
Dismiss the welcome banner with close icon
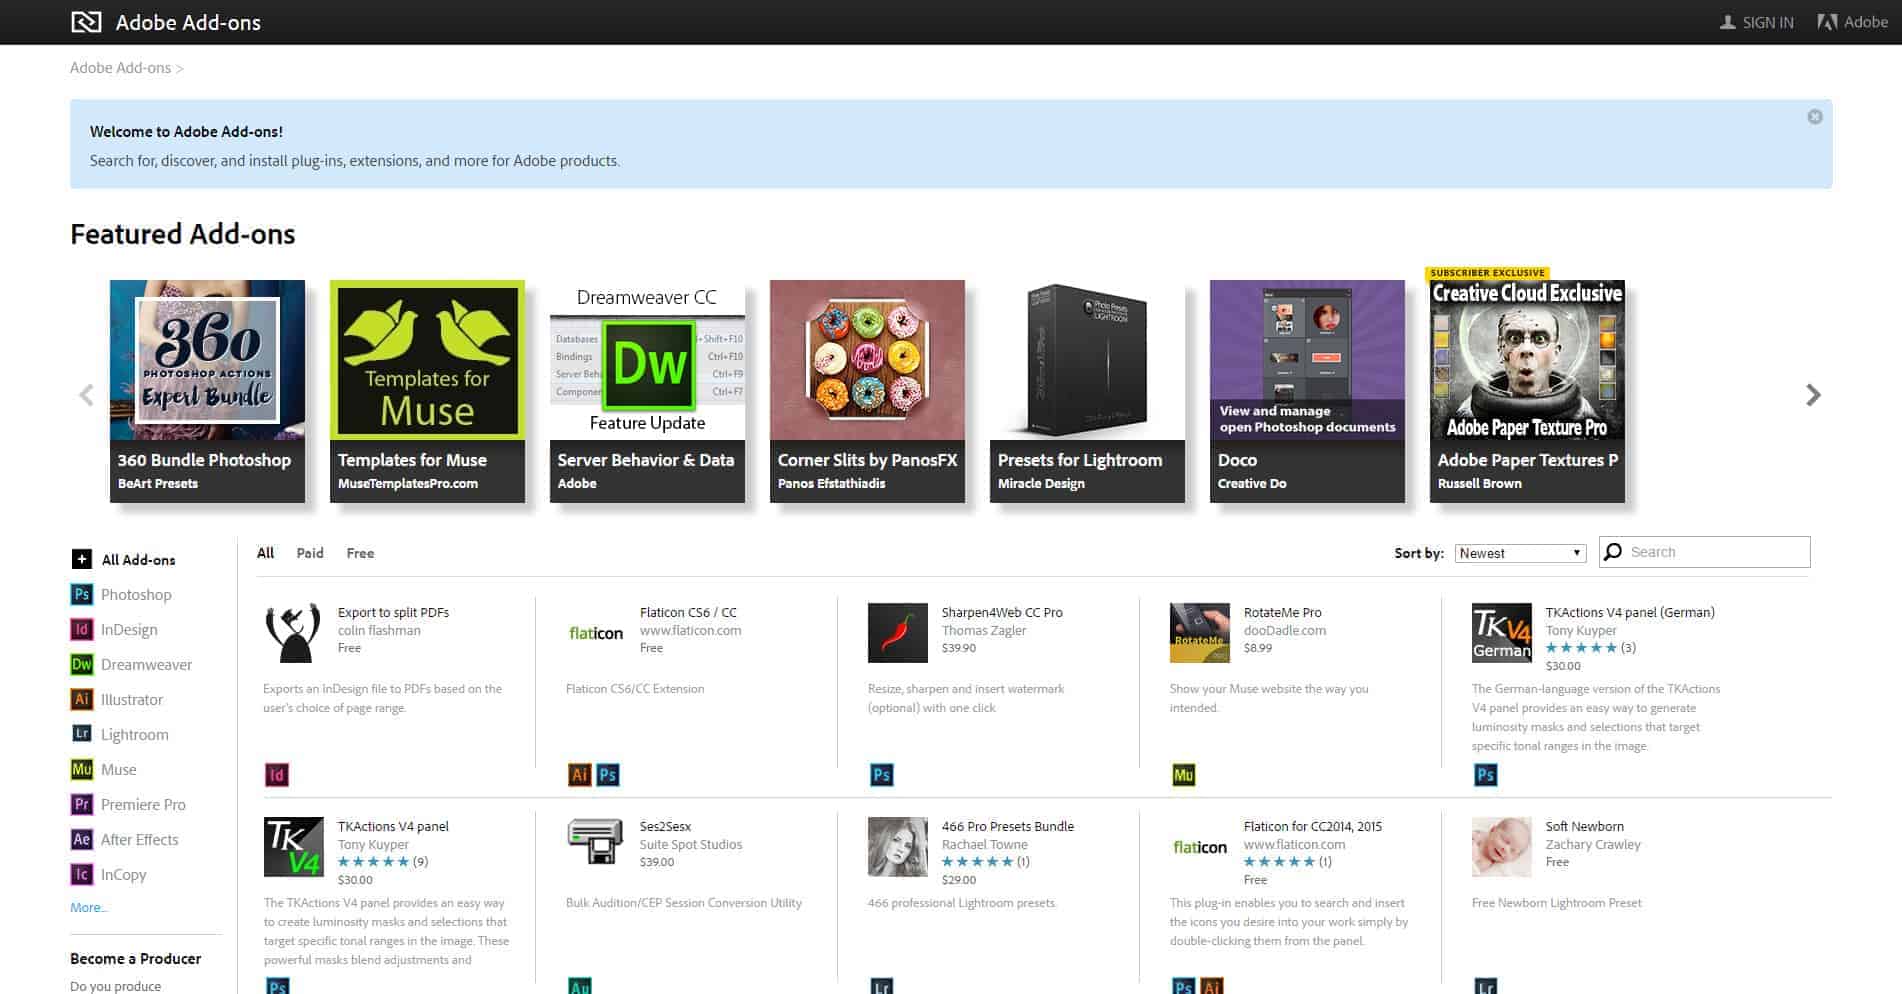(x=1815, y=117)
